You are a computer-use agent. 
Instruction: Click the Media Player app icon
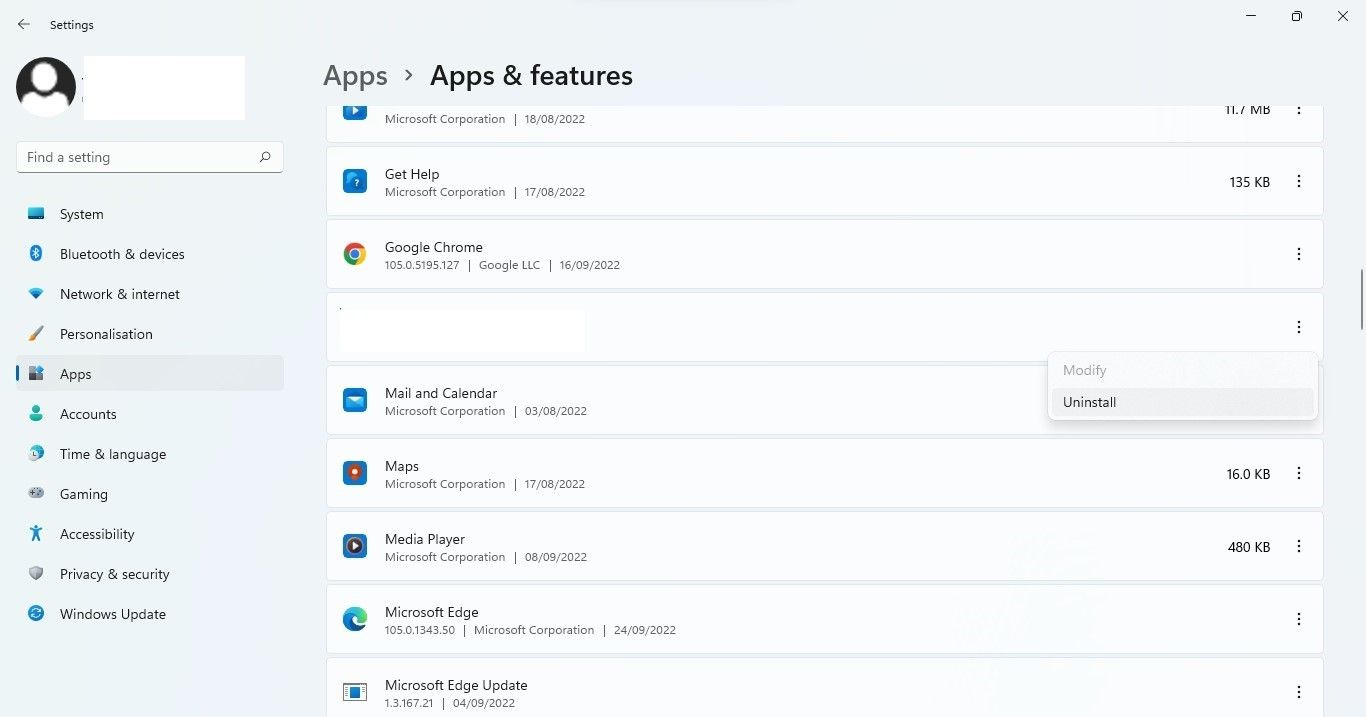coord(355,546)
